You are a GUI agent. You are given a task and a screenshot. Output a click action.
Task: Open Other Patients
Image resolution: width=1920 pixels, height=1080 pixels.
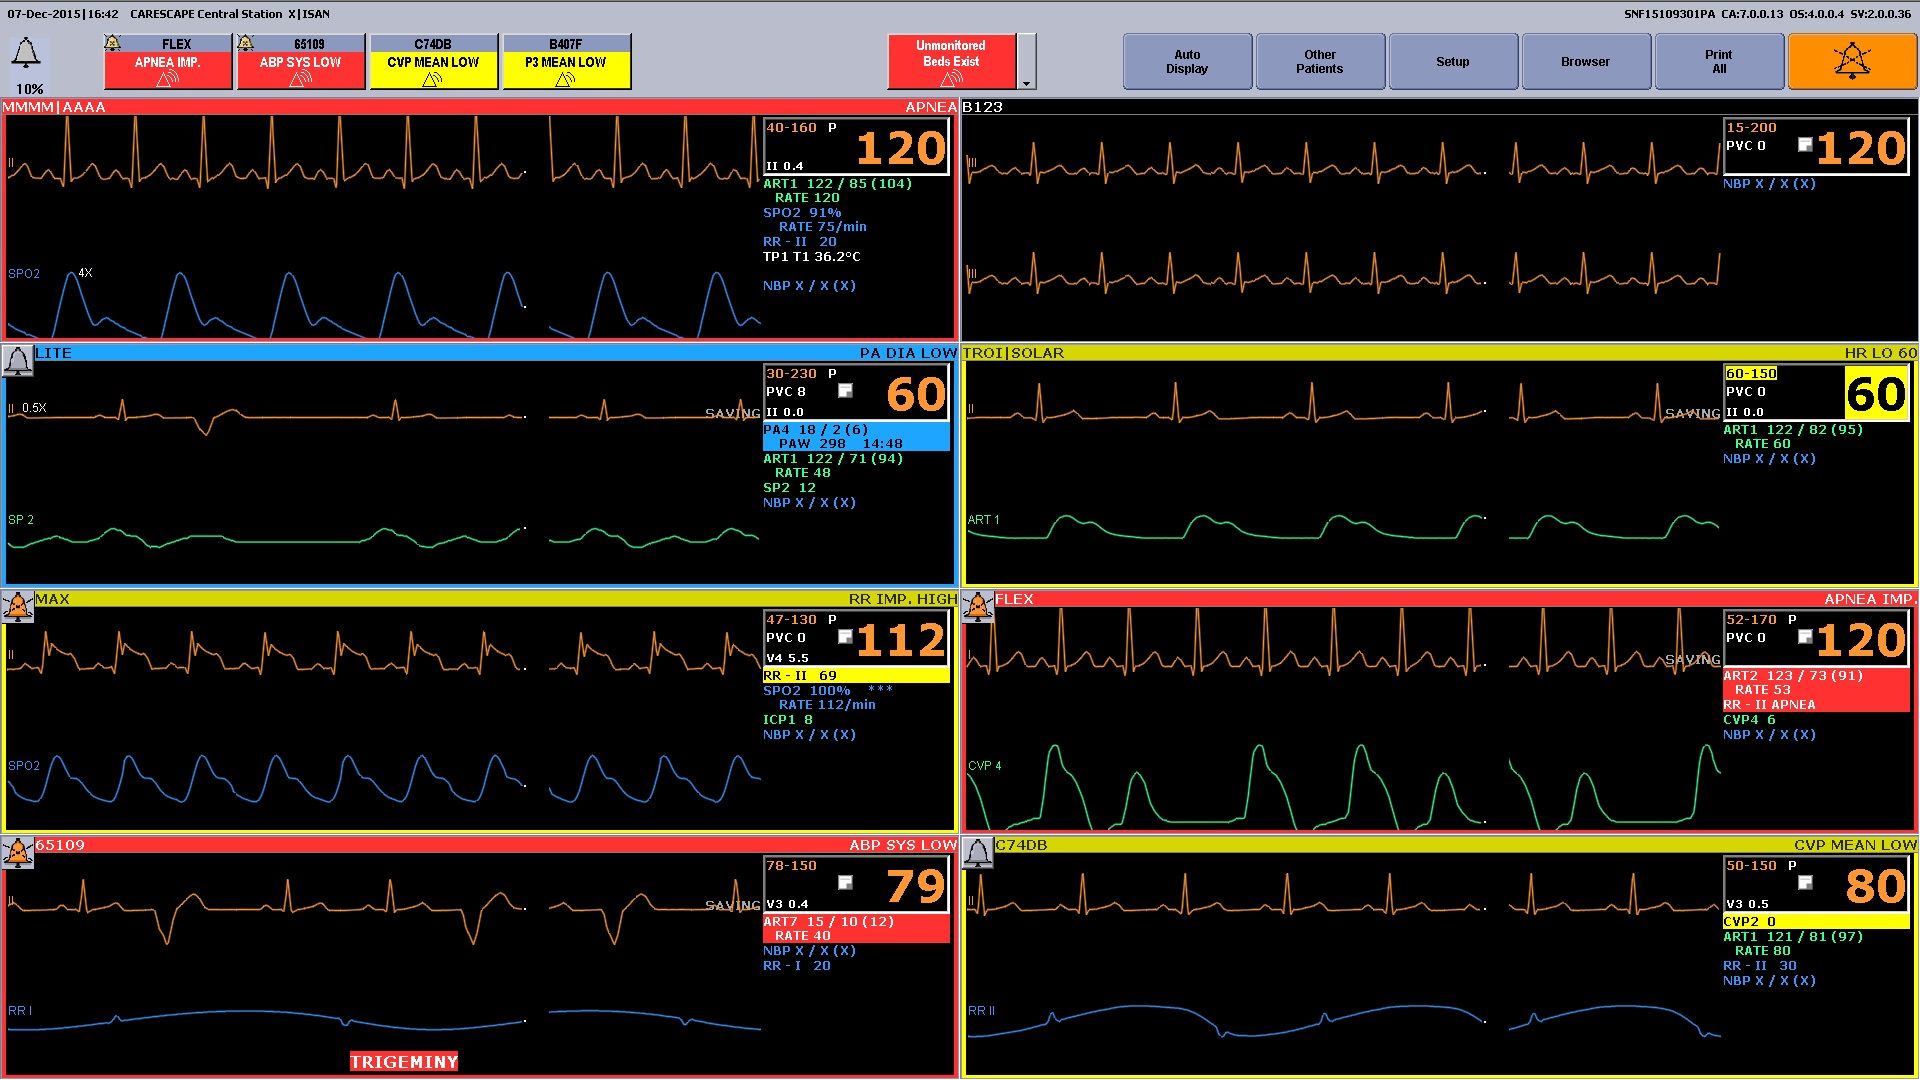1319,61
